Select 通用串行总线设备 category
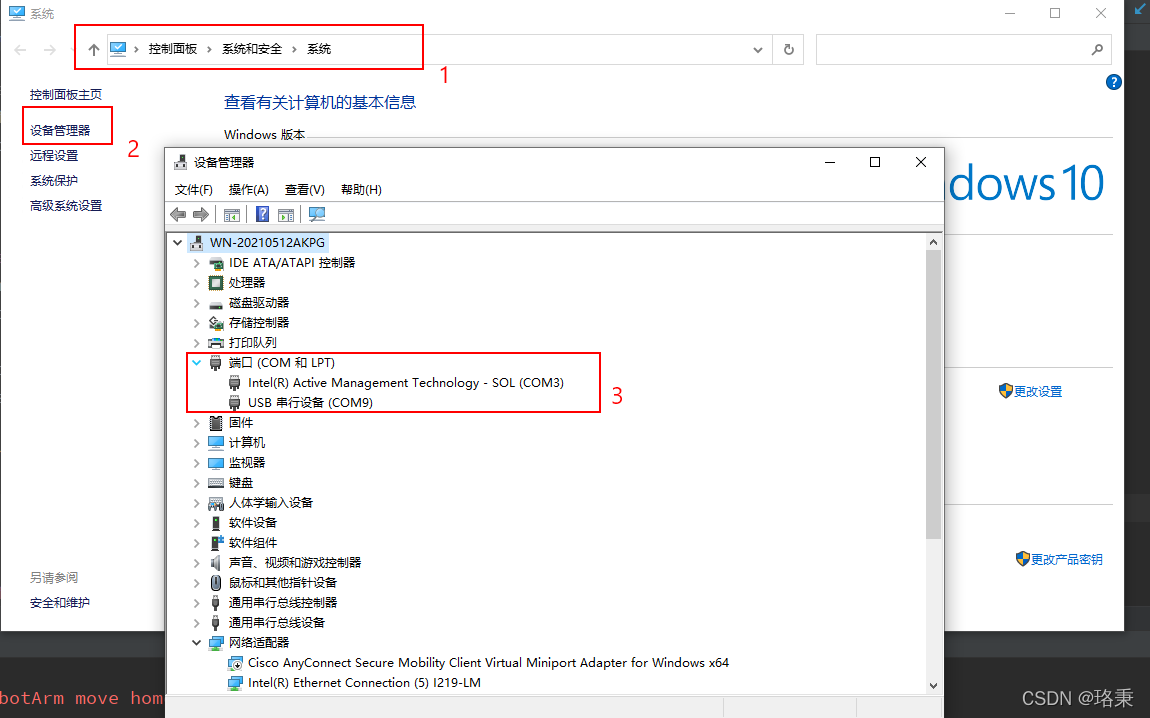This screenshot has height=718, width=1150. coord(276,623)
